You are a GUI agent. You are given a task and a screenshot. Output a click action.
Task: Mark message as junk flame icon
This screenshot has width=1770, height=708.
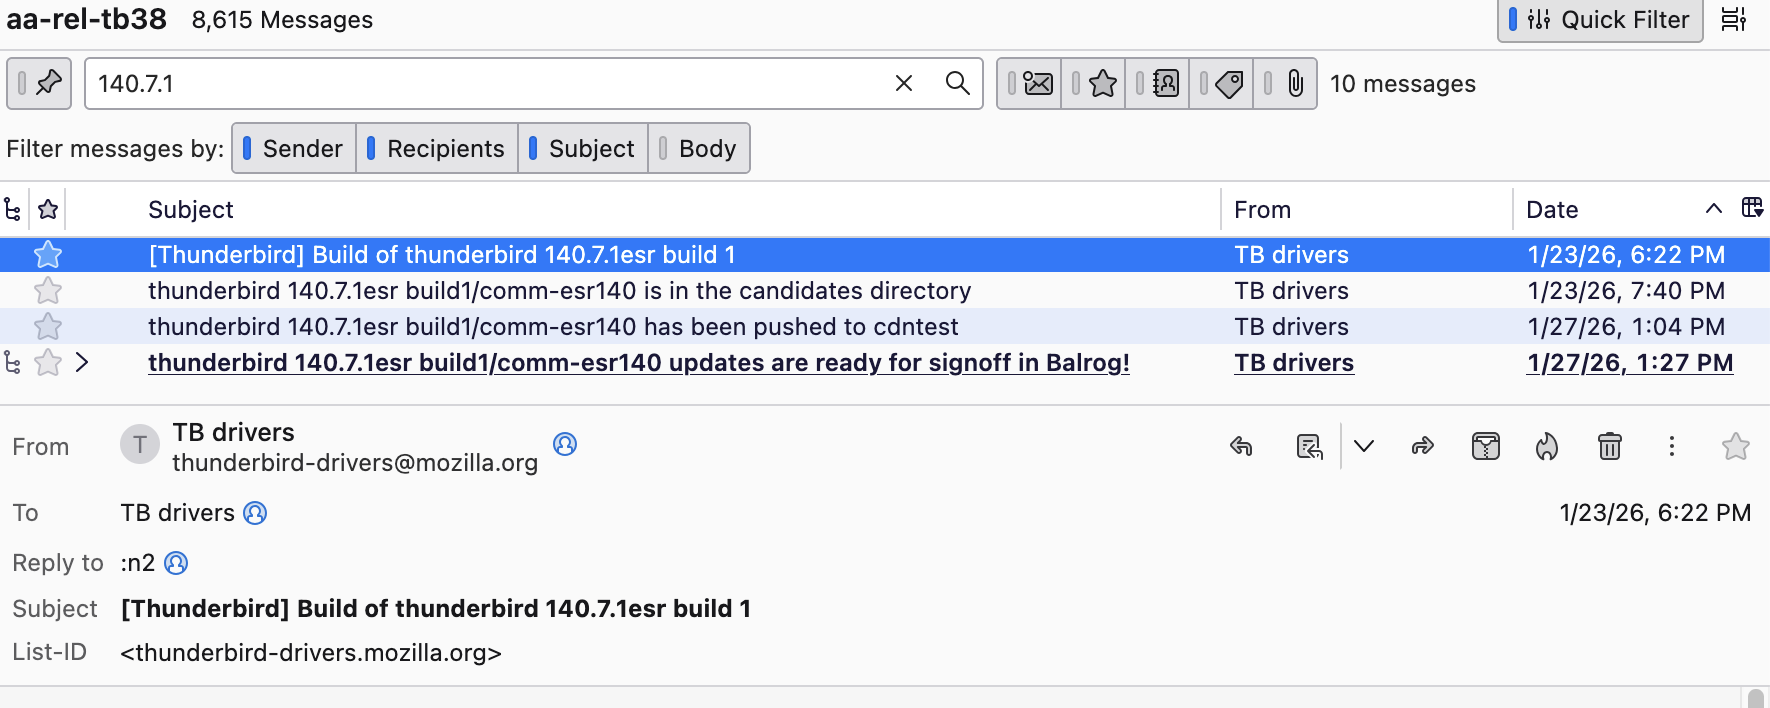[x=1547, y=446]
